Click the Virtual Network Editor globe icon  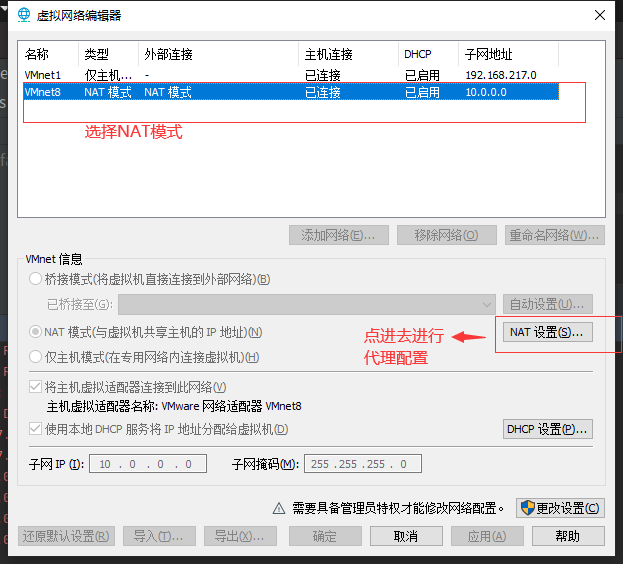(24, 15)
